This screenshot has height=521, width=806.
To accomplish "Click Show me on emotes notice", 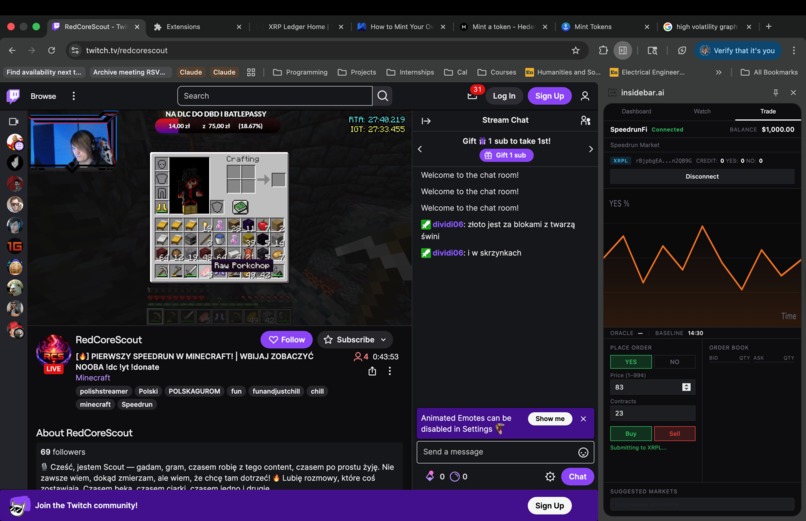I will (x=549, y=419).
